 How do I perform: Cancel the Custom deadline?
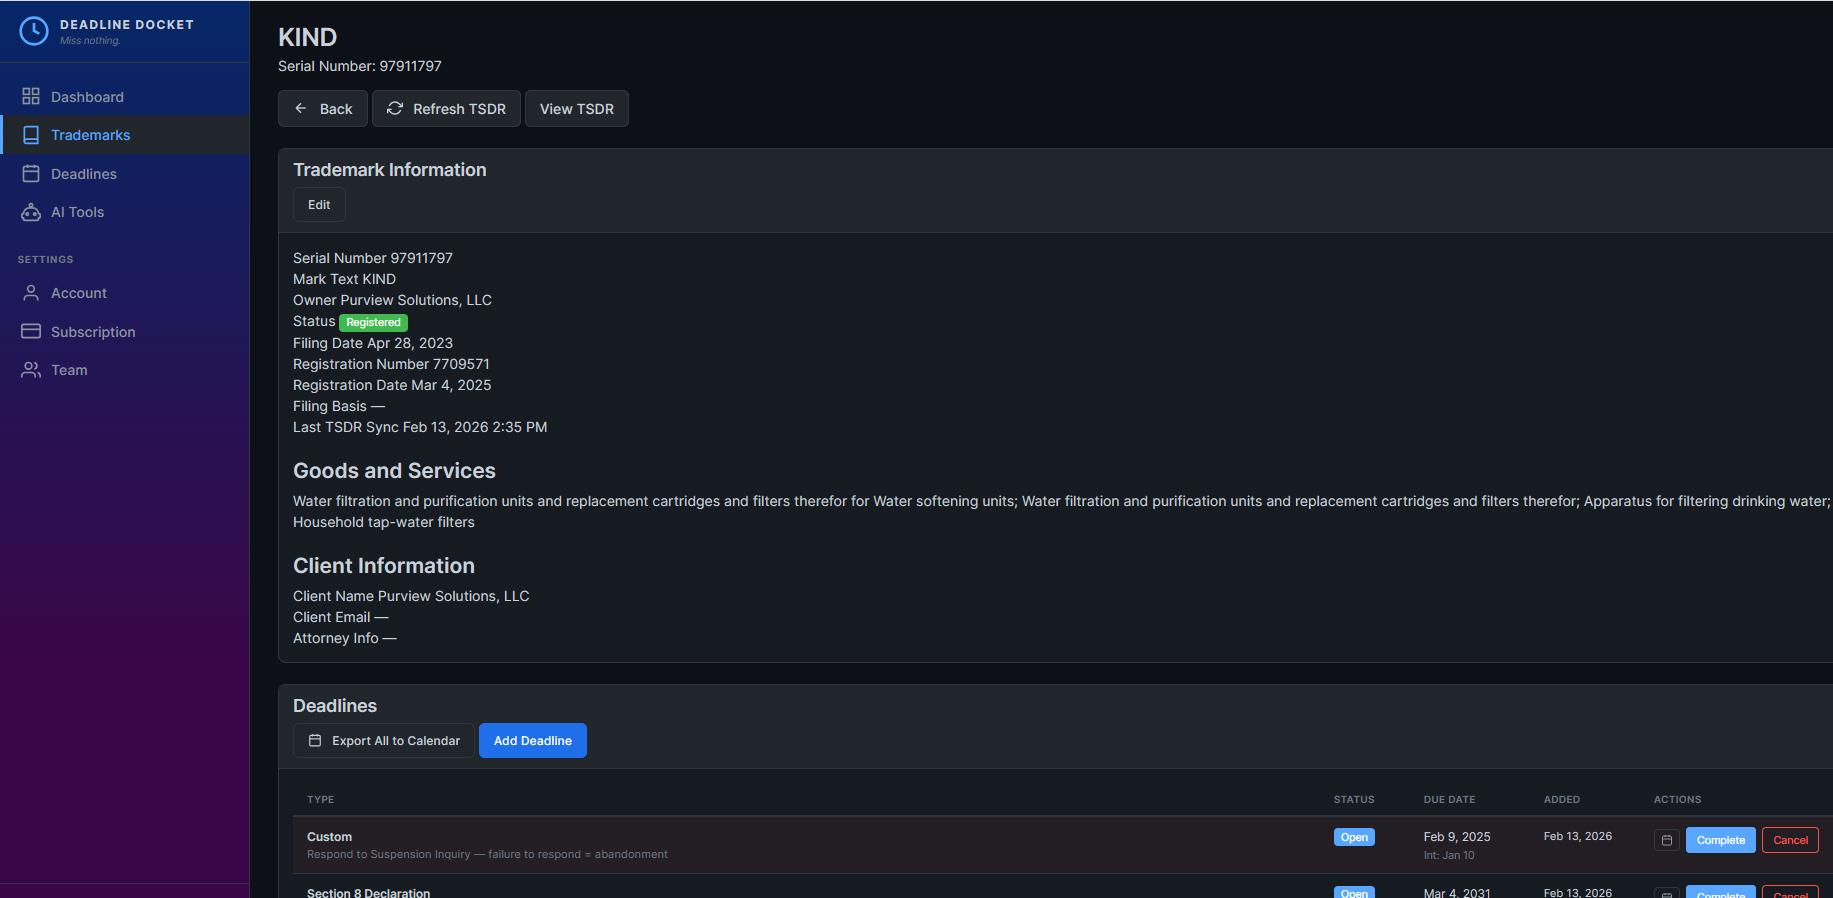coord(1789,840)
